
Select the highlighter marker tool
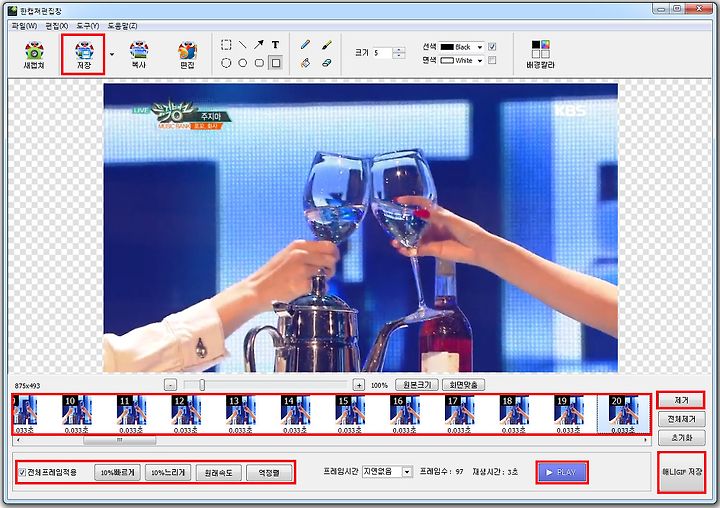point(326,45)
